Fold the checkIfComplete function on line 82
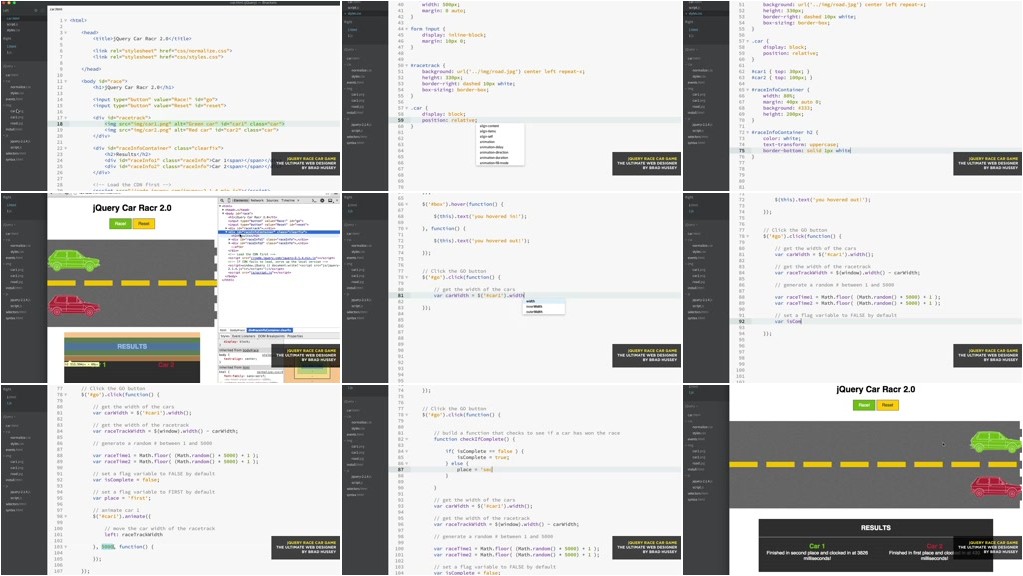Viewport: 1023px width, 576px height. (406, 439)
